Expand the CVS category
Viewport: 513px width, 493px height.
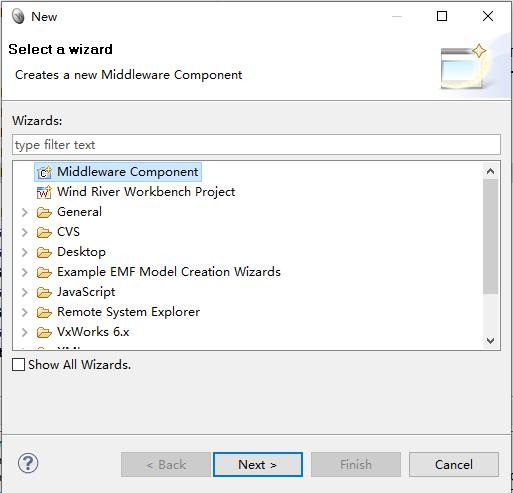tap(24, 232)
